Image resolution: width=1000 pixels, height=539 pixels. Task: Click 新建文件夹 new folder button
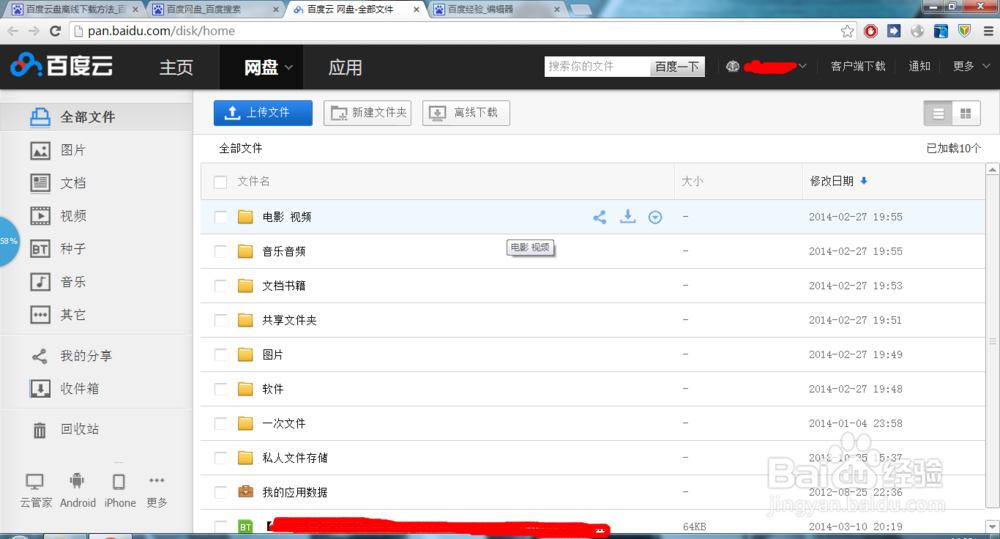[x=367, y=113]
